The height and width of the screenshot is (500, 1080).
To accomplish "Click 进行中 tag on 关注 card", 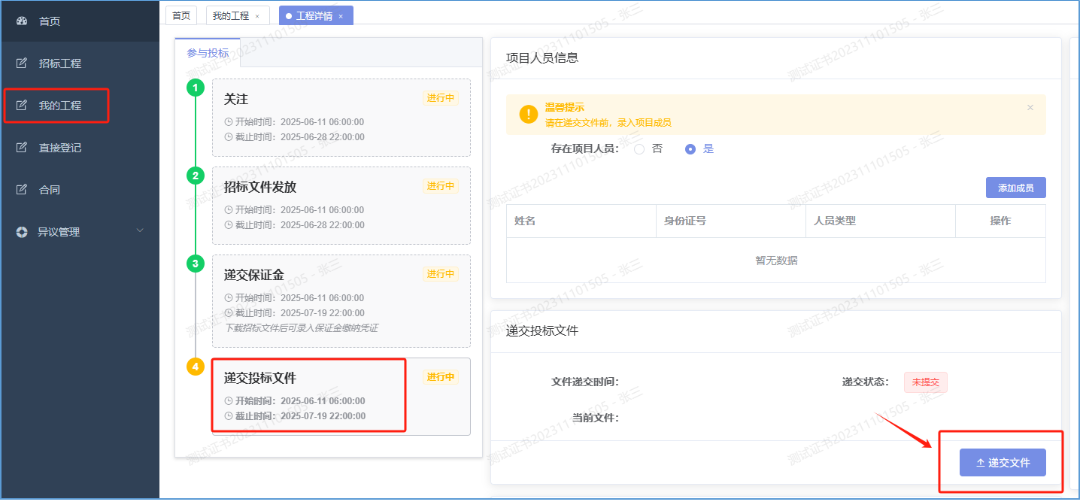I will point(441,98).
